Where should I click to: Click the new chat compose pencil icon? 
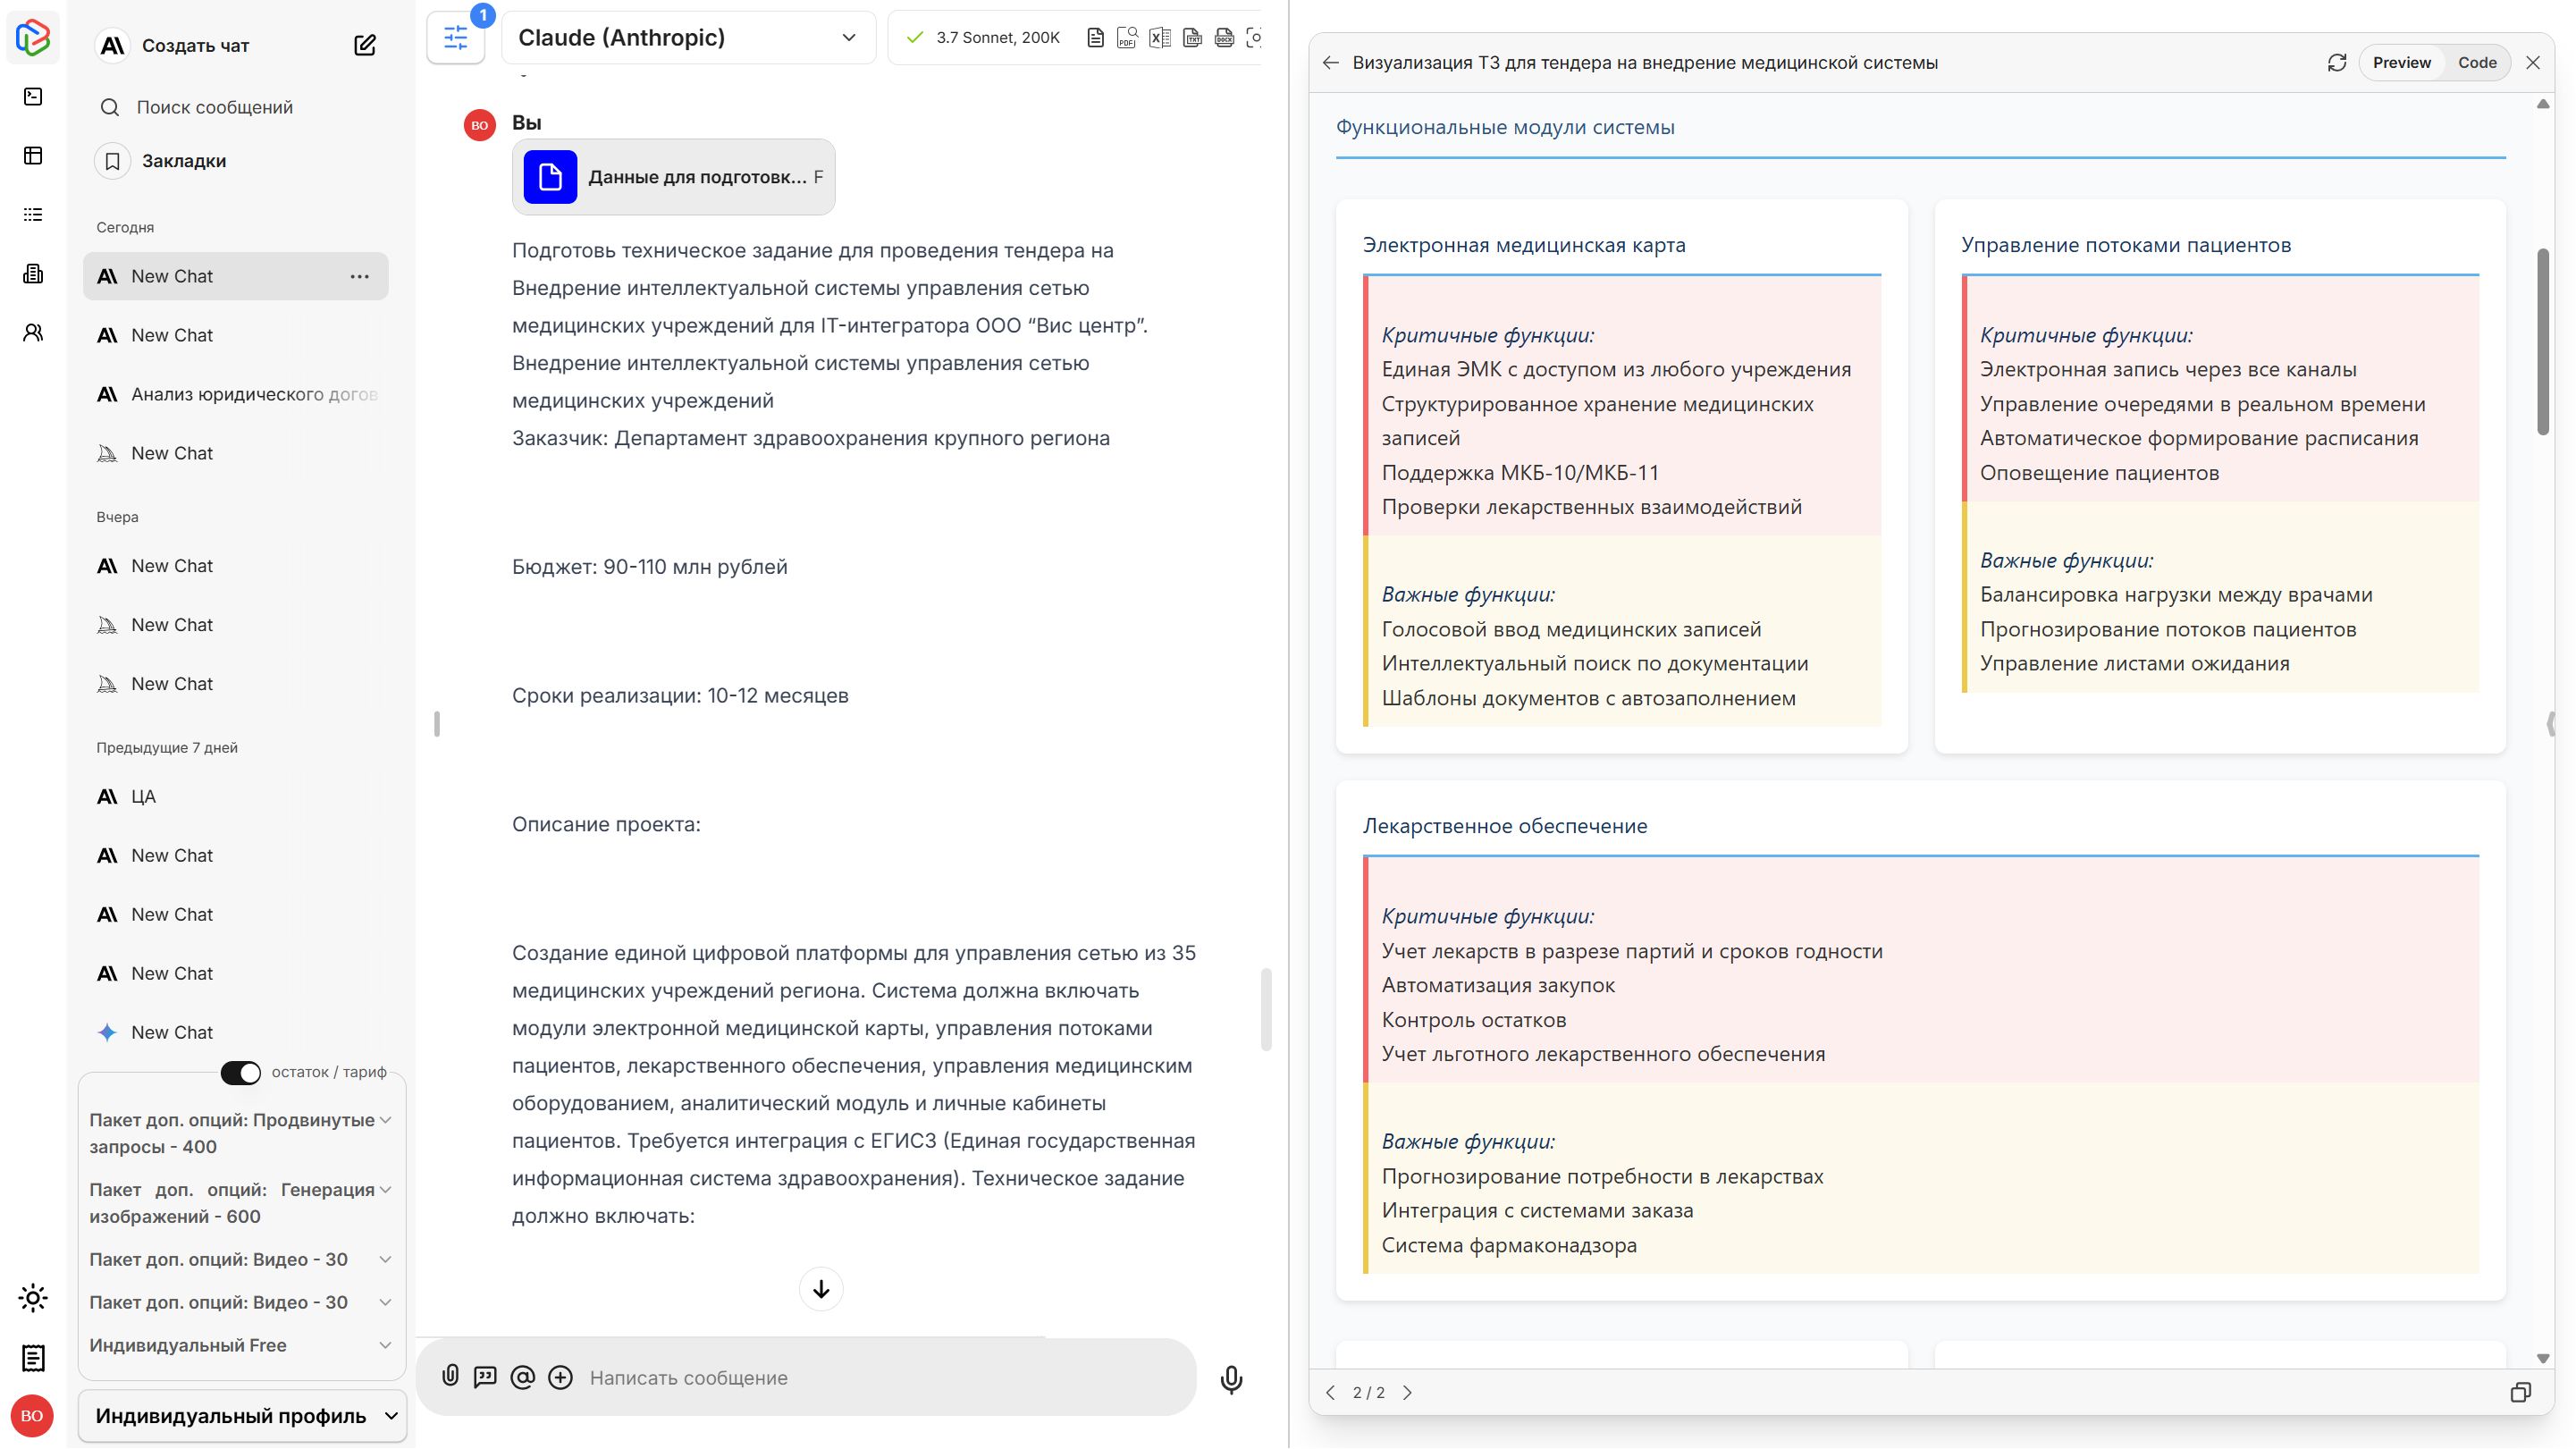coord(365,45)
